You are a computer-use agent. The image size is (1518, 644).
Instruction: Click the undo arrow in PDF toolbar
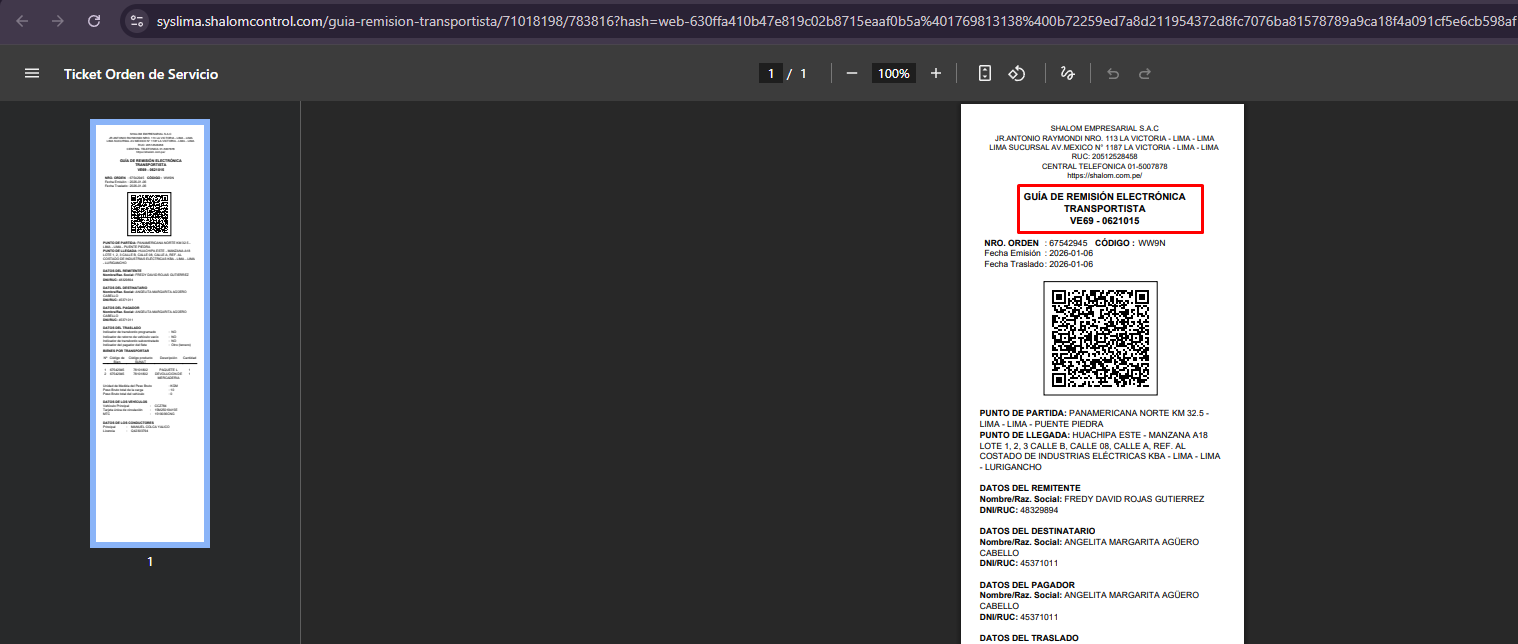tap(1113, 74)
